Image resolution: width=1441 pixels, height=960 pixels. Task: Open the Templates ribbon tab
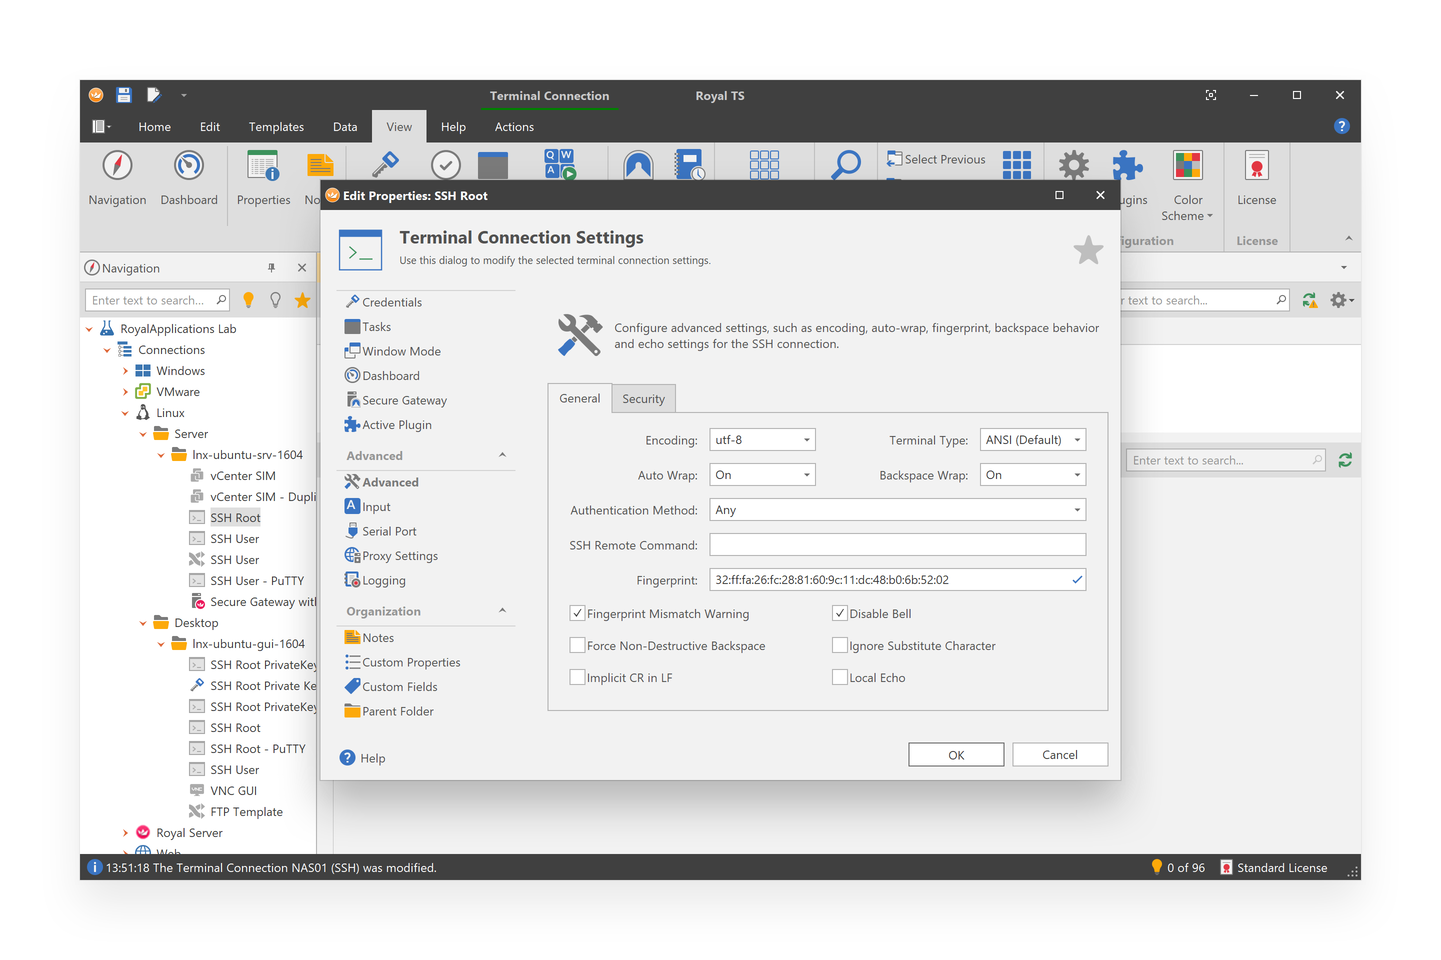click(276, 127)
